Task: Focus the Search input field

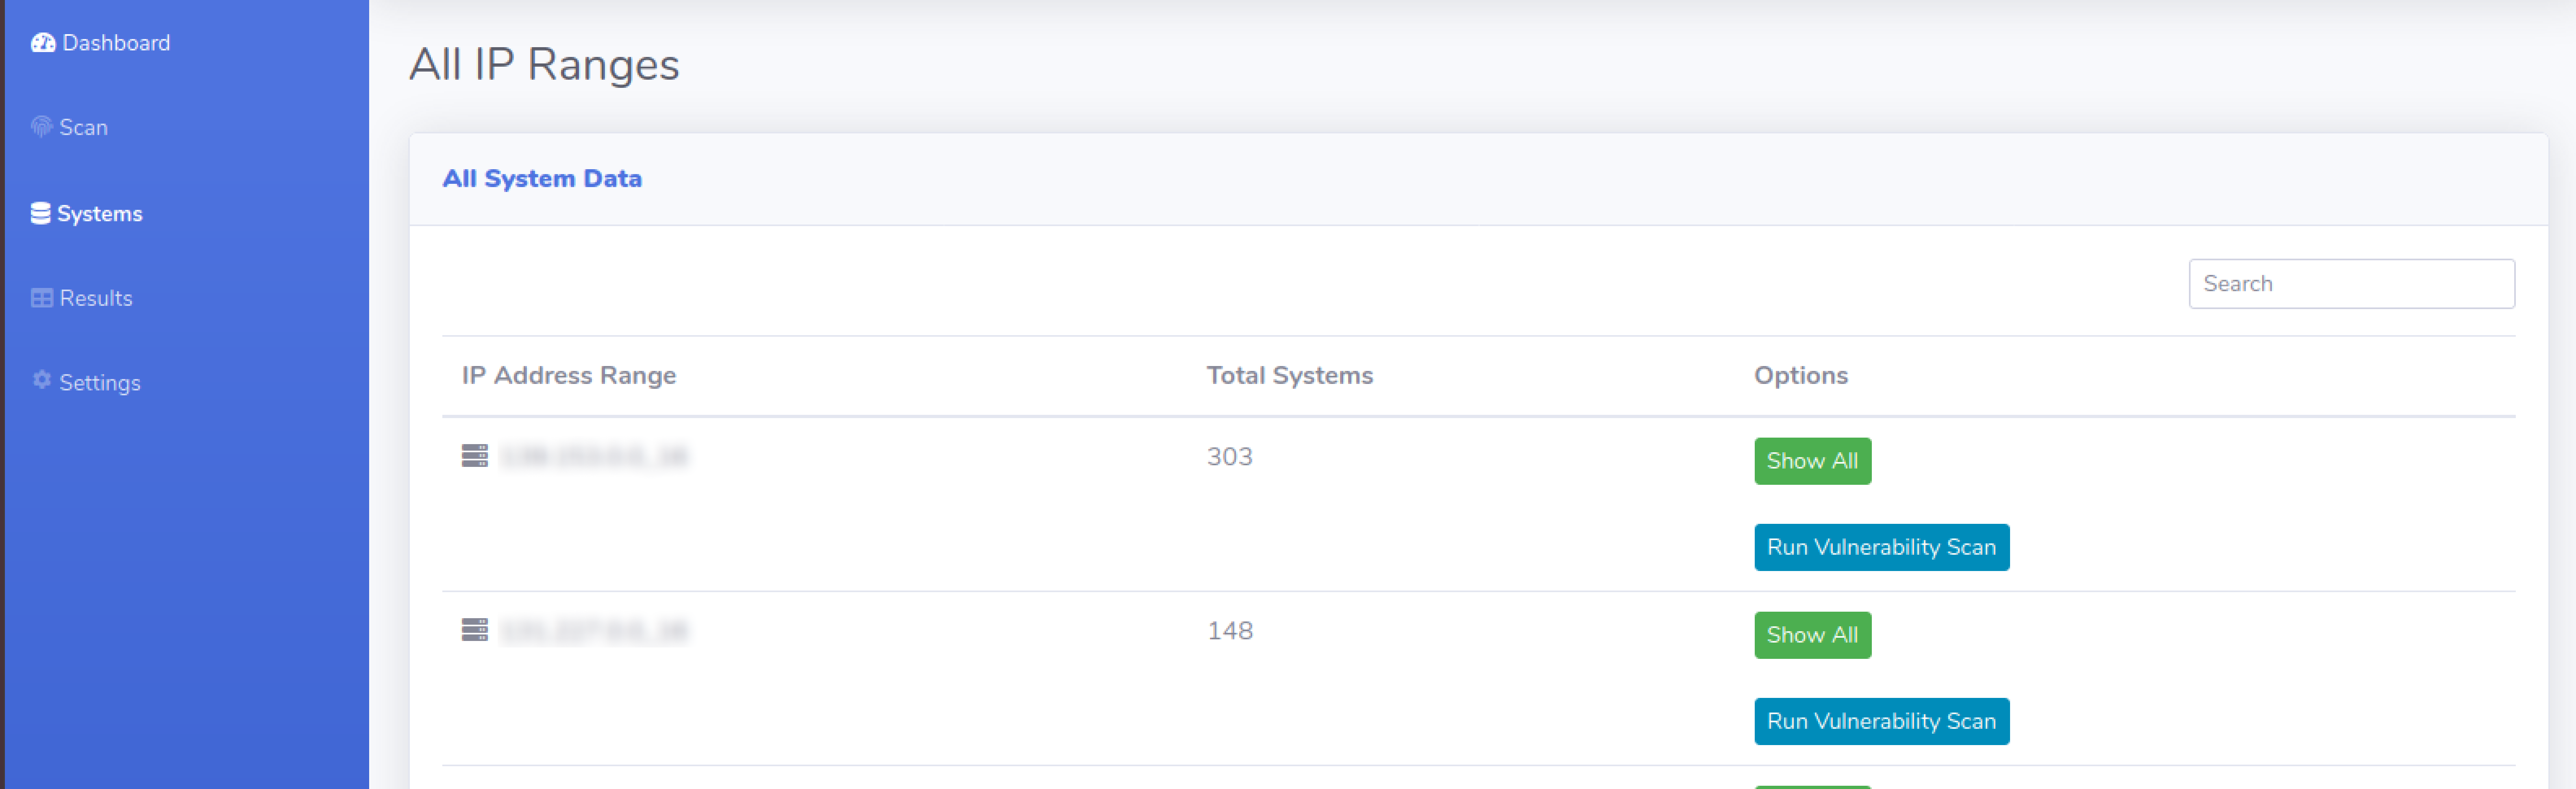Action: coord(2351,284)
